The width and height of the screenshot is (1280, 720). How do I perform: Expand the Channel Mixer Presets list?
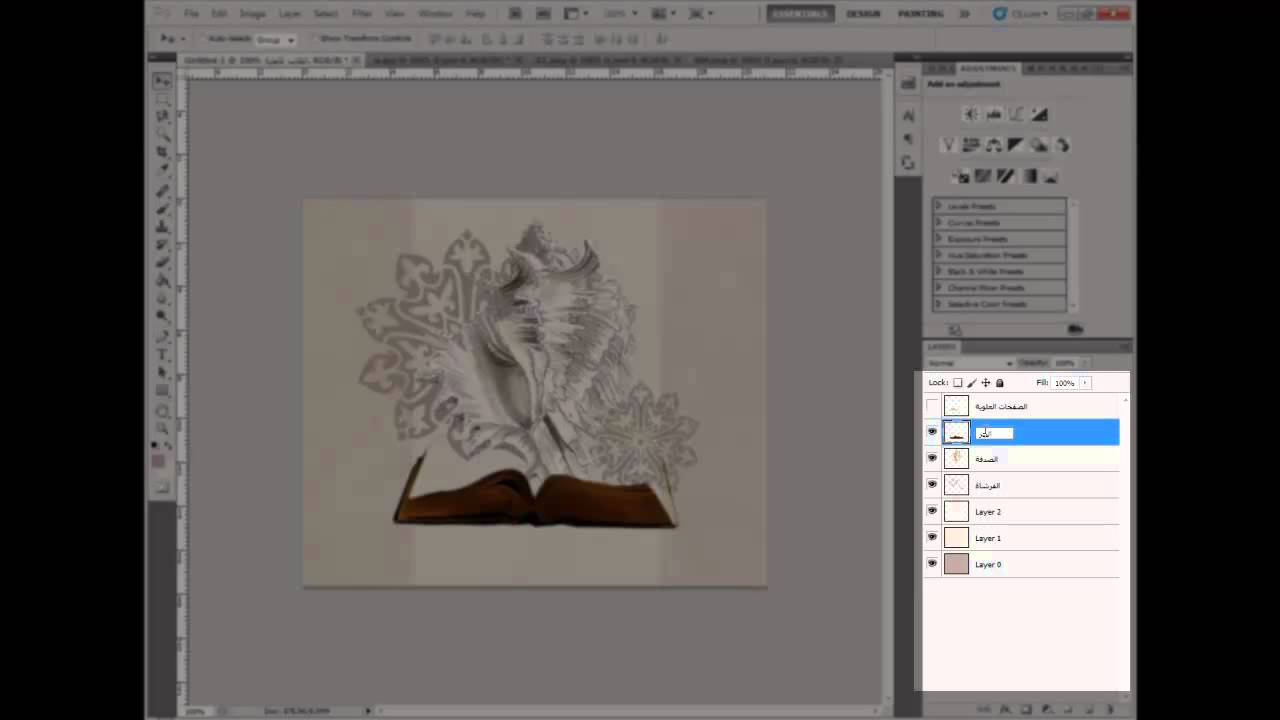pyautogui.click(x=939, y=287)
